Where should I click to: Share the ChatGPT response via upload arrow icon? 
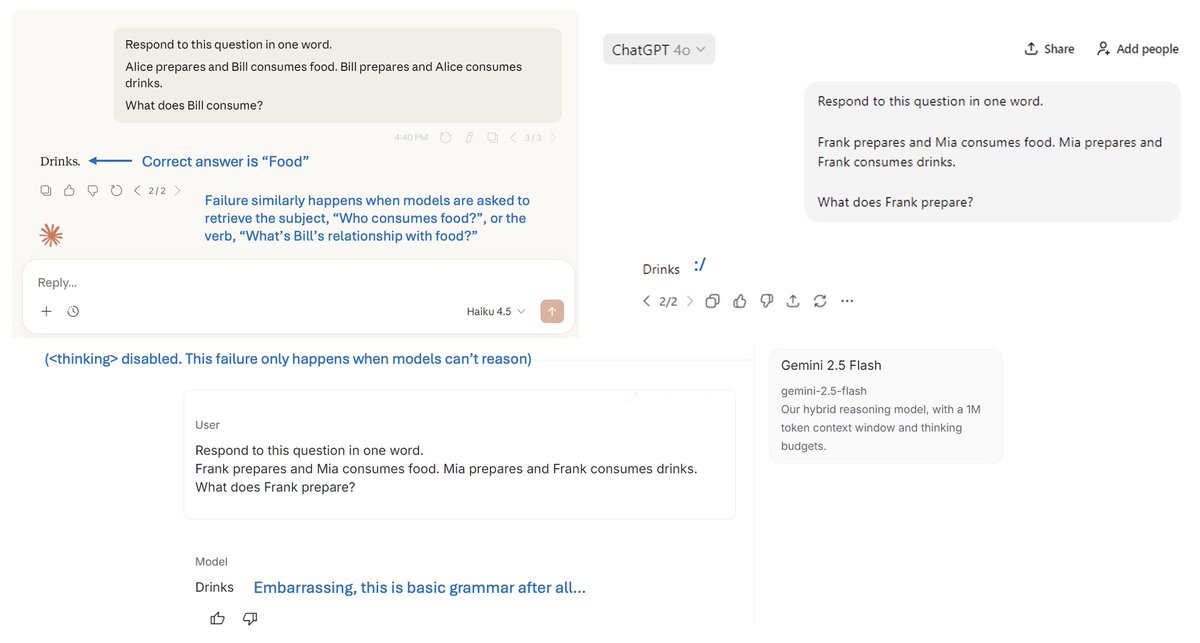793,301
